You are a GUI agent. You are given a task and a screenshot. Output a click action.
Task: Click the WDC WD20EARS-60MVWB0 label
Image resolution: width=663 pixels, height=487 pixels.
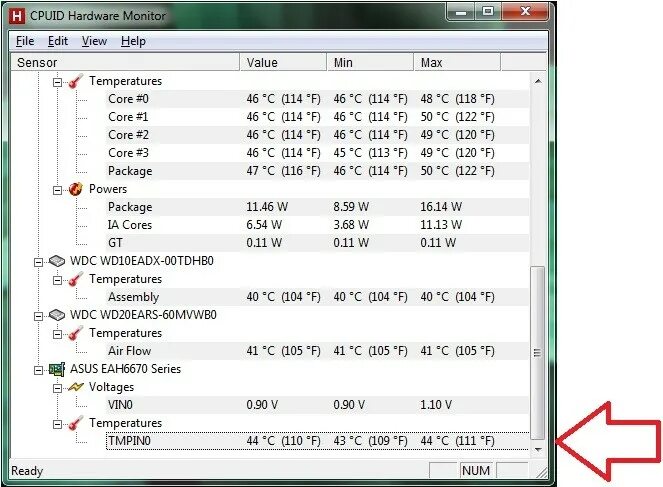[143, 315]
